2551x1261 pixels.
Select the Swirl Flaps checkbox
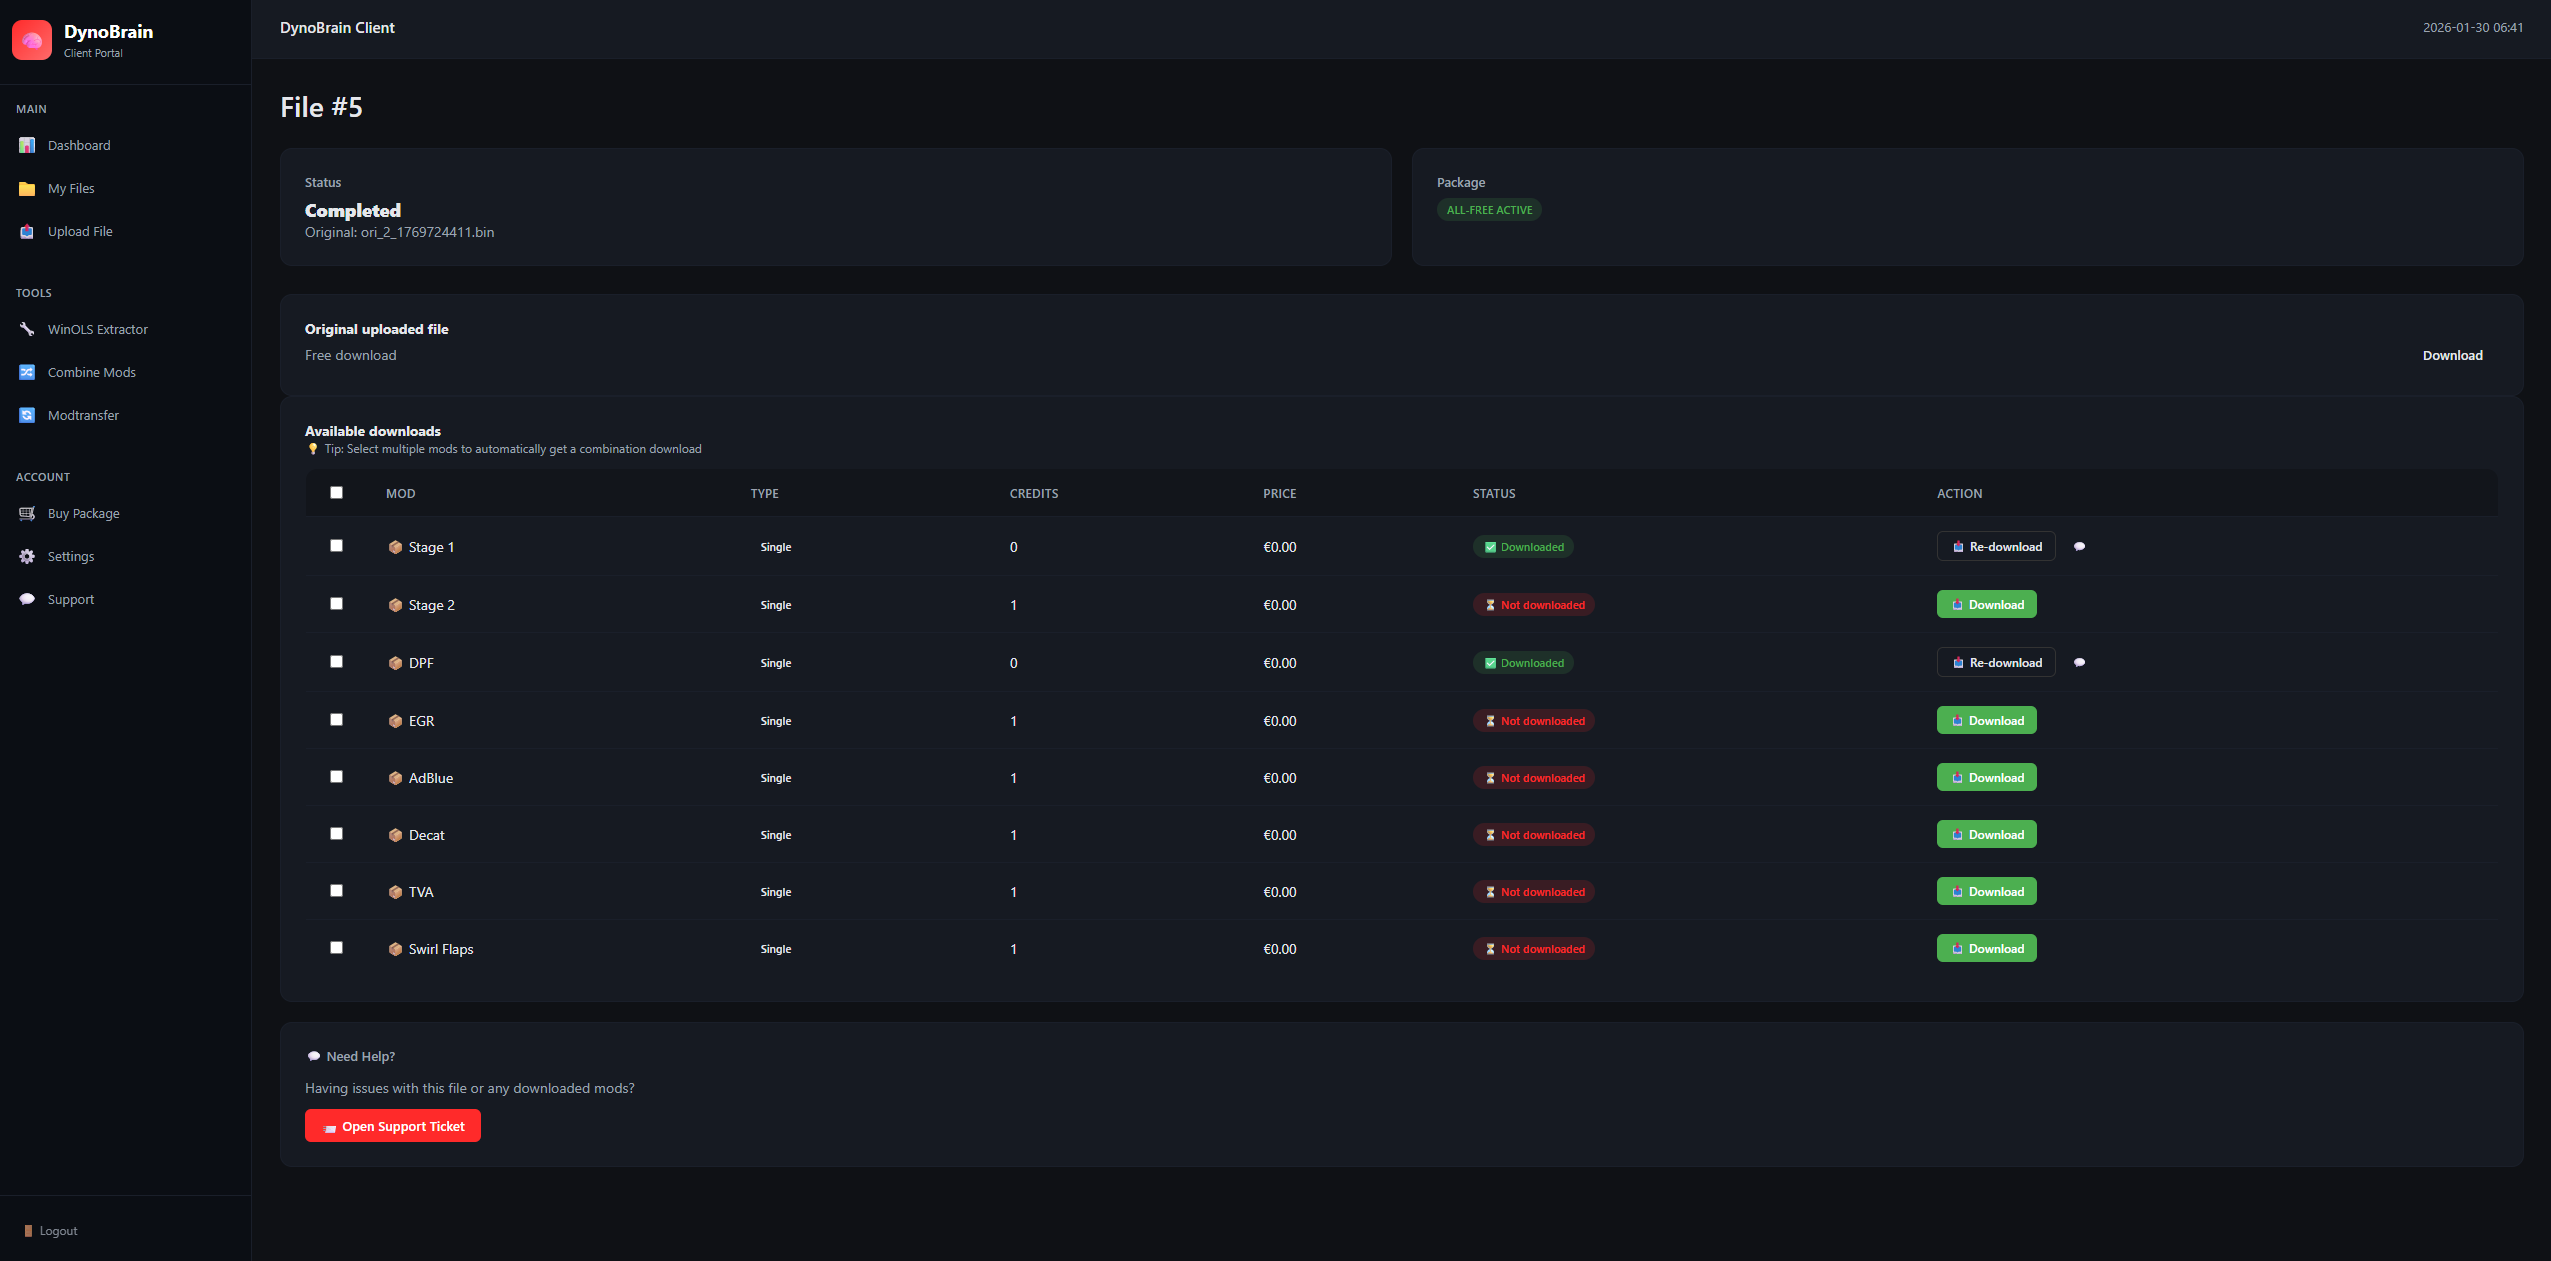point(336,947)
